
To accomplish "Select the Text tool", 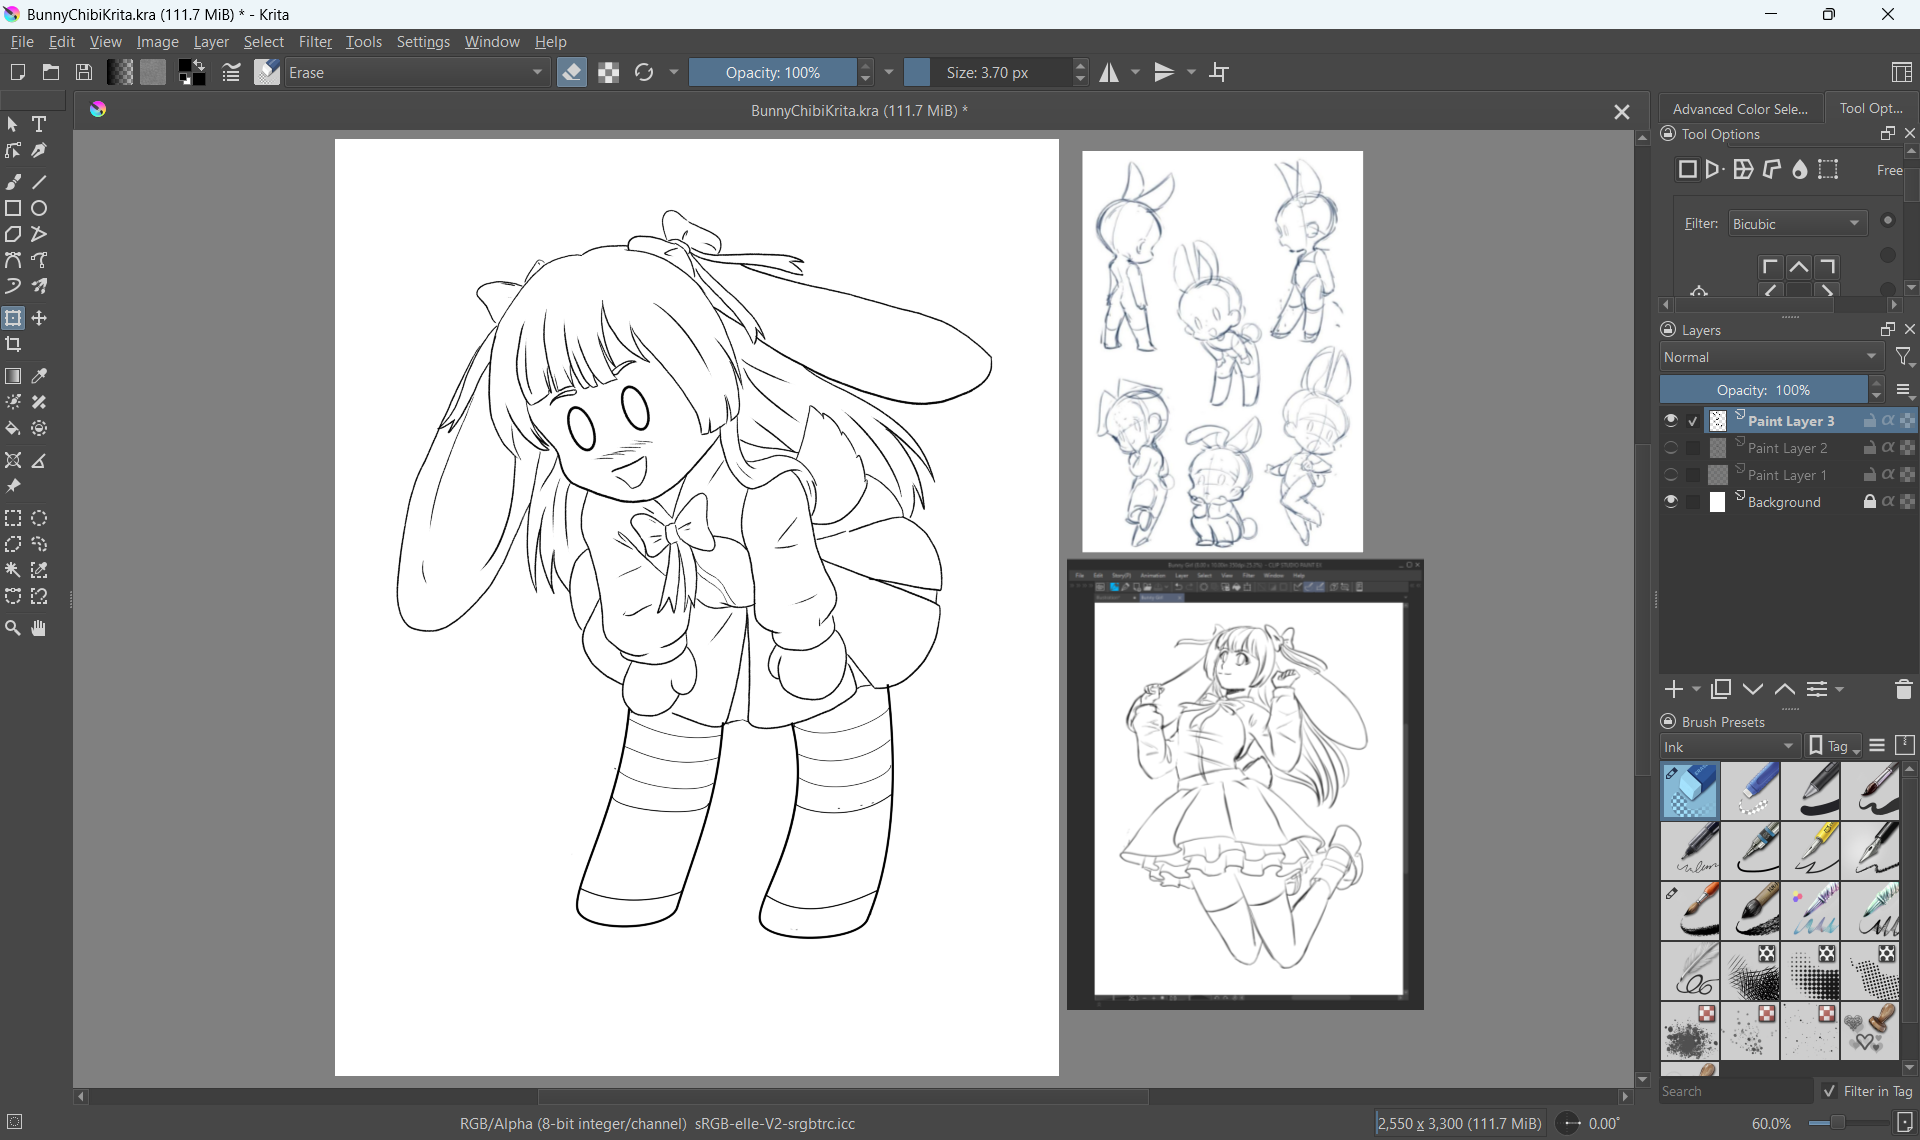I will [39, 125].
